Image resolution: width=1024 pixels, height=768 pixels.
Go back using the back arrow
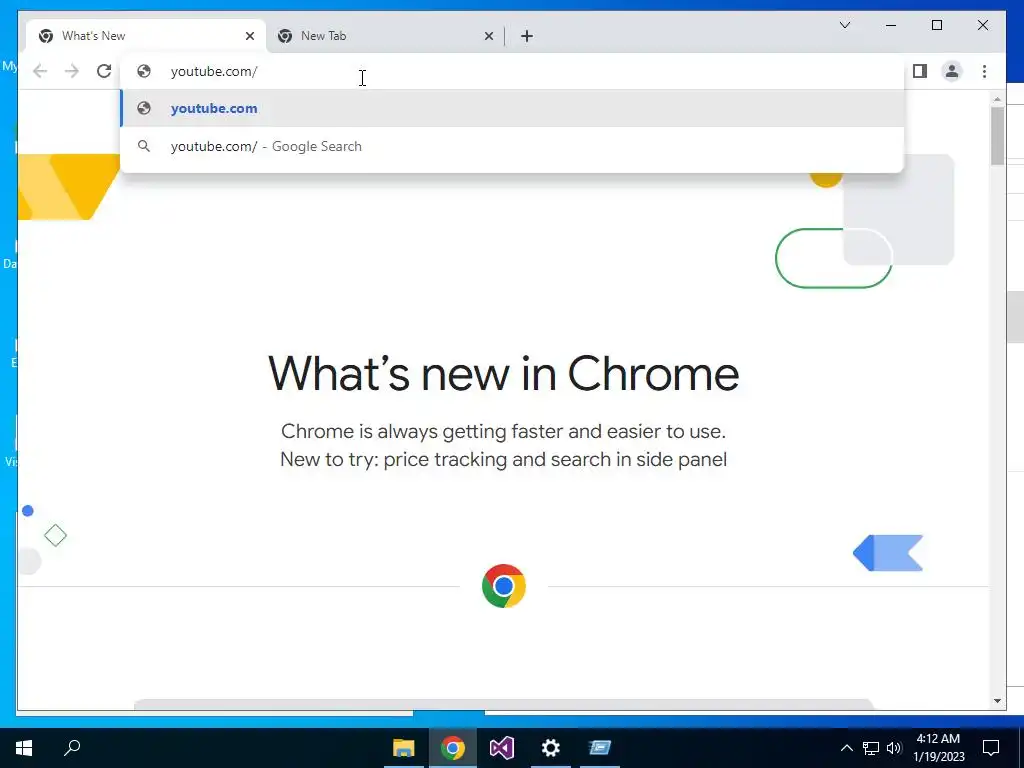point(40,71)
